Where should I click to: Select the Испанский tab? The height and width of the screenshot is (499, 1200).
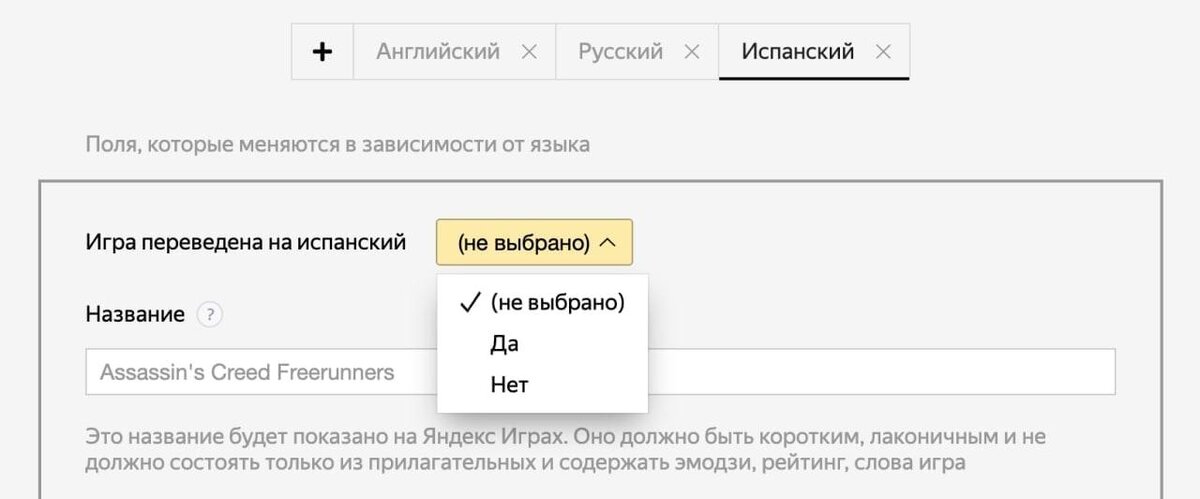pos(797,52)
